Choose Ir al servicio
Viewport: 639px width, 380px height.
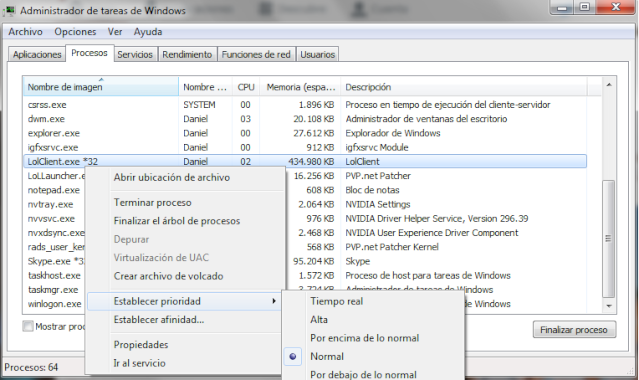139,363
